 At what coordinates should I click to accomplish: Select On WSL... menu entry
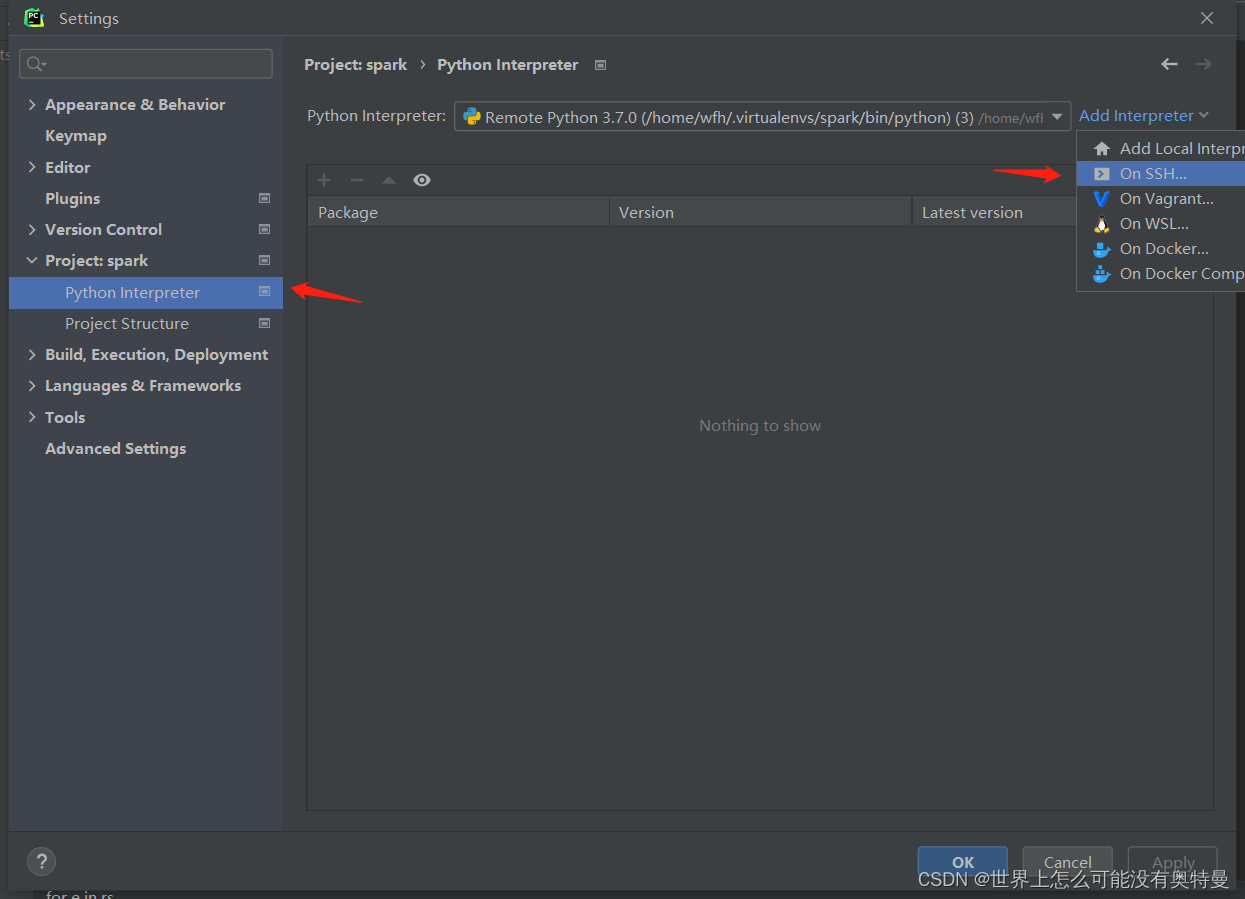tap(1161, 223)
